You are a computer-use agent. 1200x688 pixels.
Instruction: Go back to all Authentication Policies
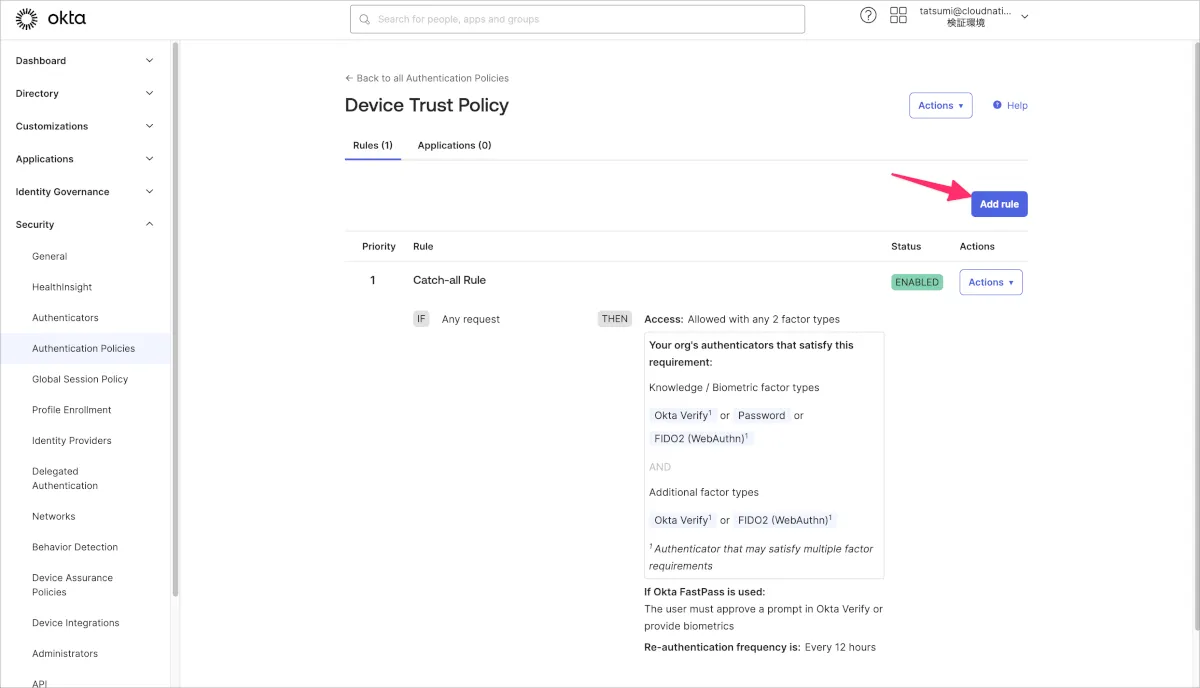click(x=427, y=78)
